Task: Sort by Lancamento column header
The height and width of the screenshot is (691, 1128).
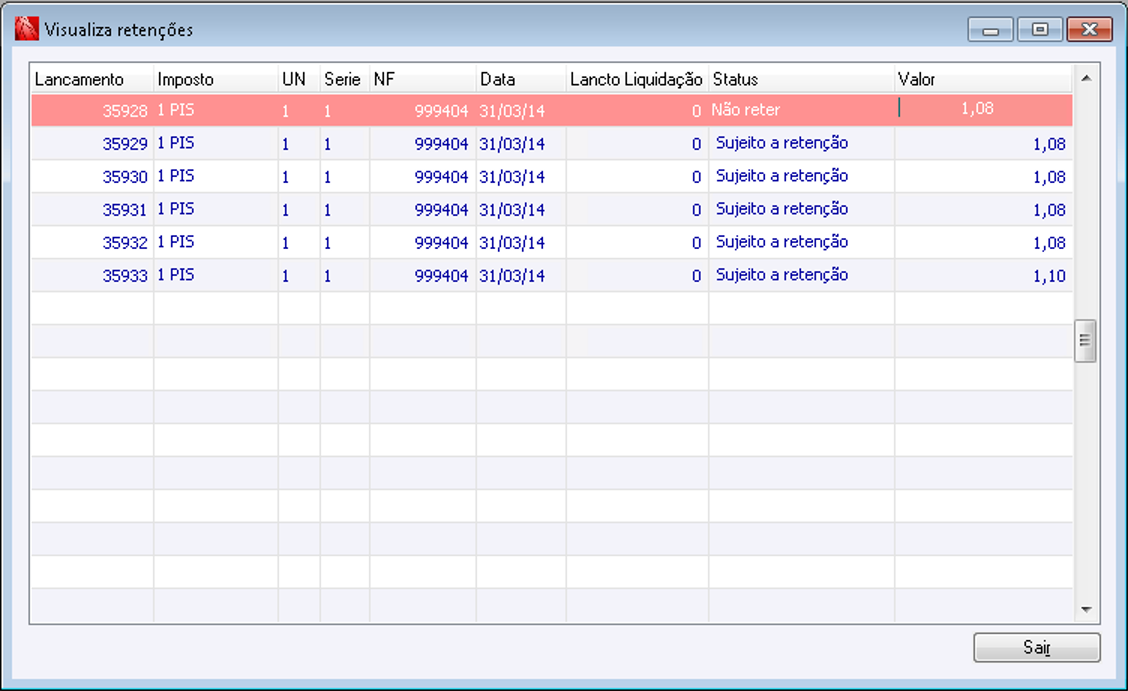Action: coord(92,79)
